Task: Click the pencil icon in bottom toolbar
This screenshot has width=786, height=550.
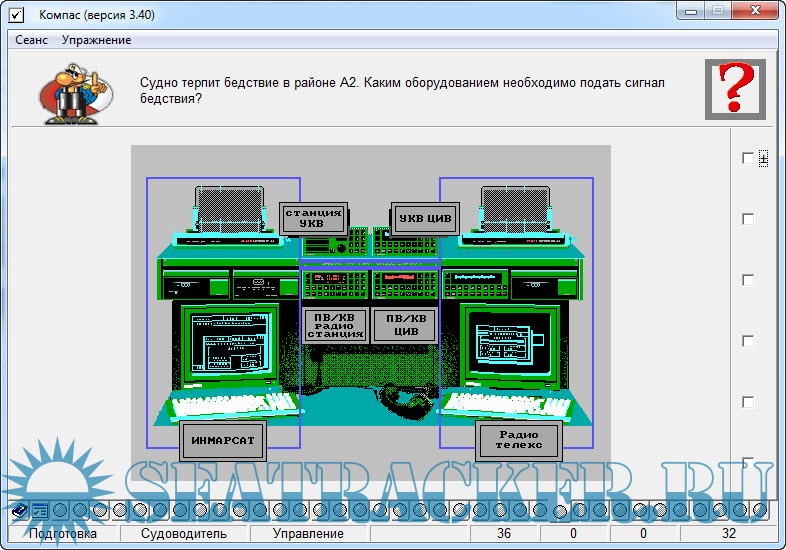Action: (x=19, y=511)
